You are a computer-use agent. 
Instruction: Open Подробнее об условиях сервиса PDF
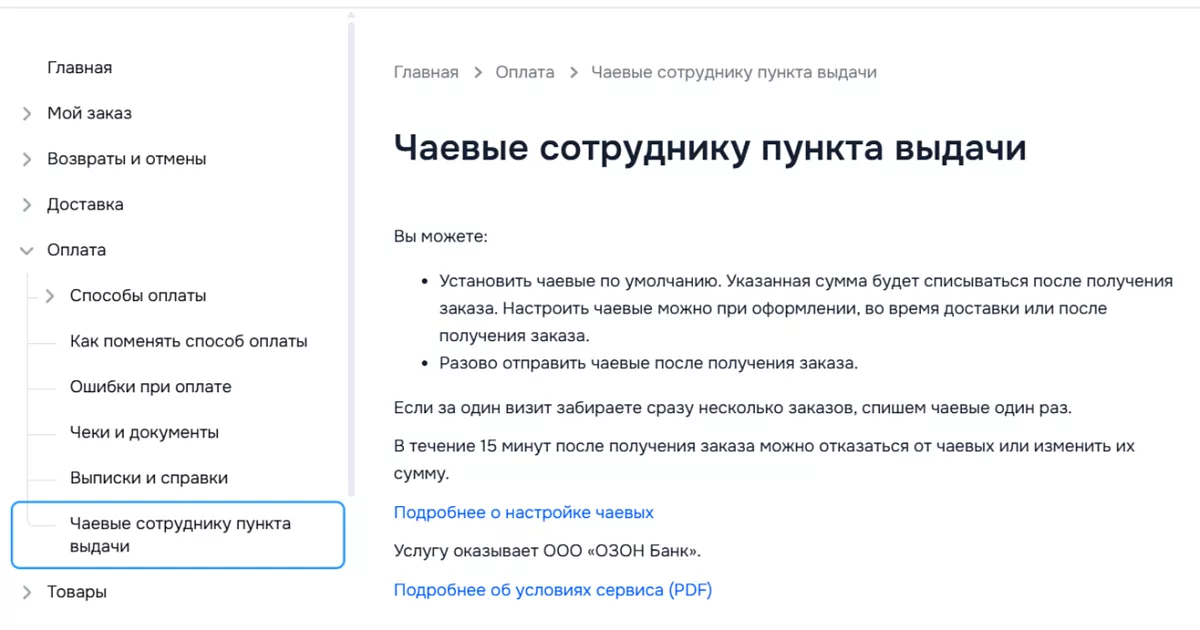click(x=552, y=590)
